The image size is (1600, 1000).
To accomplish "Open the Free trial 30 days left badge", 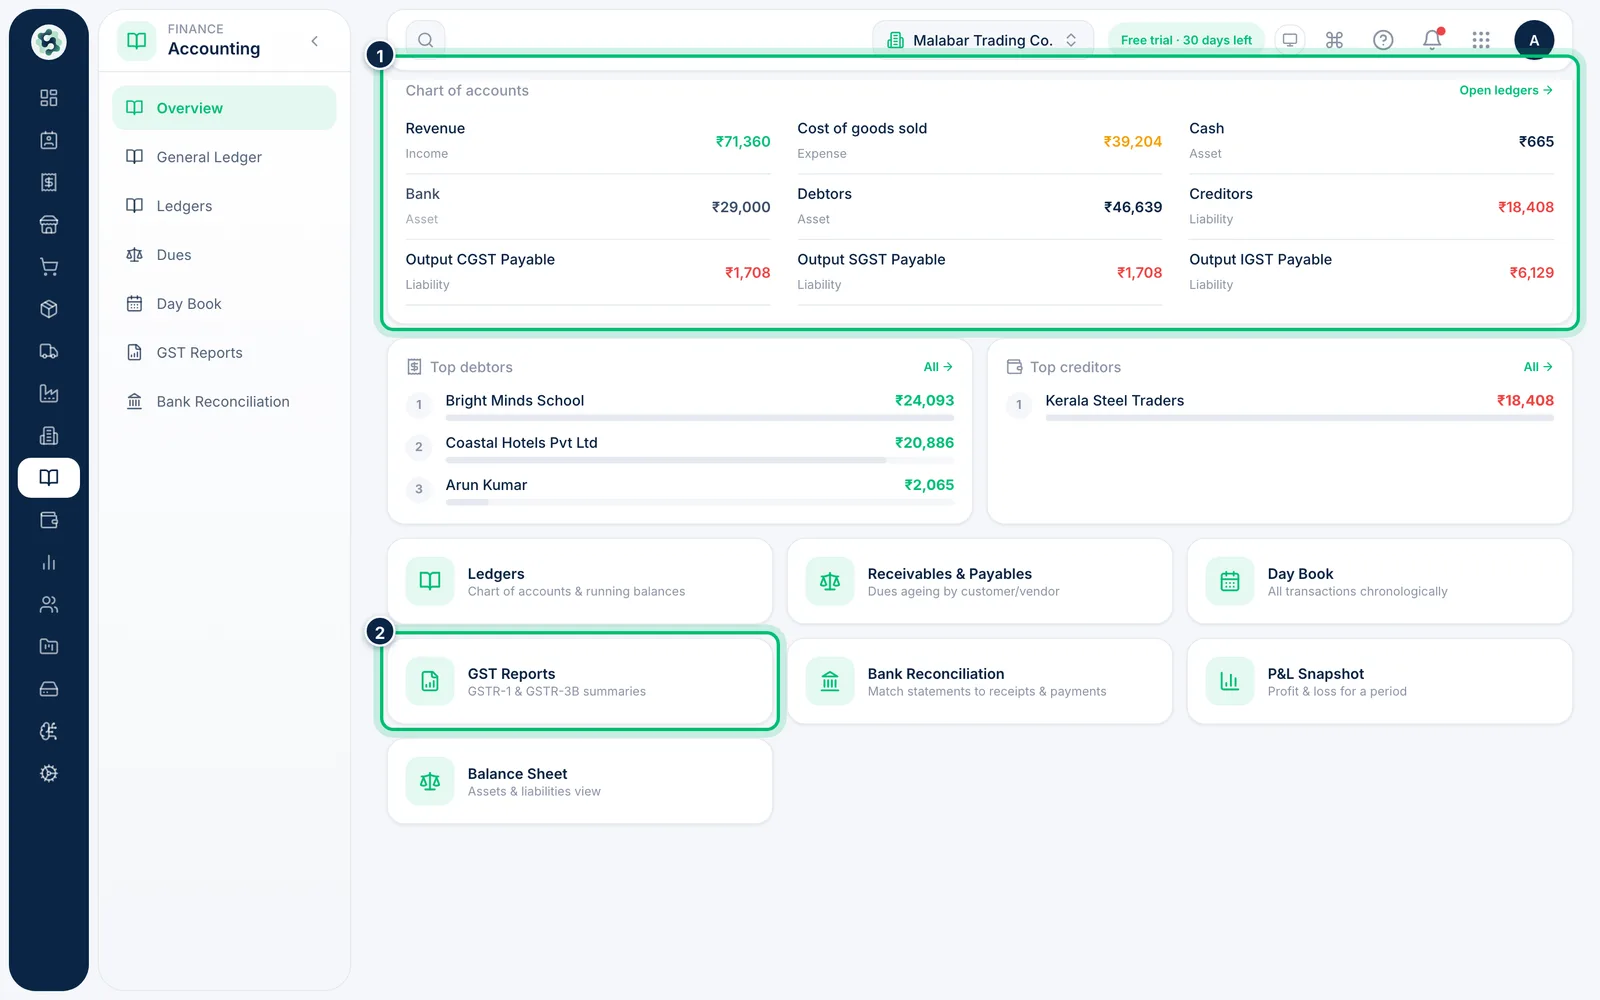I will pos(1186,40).
